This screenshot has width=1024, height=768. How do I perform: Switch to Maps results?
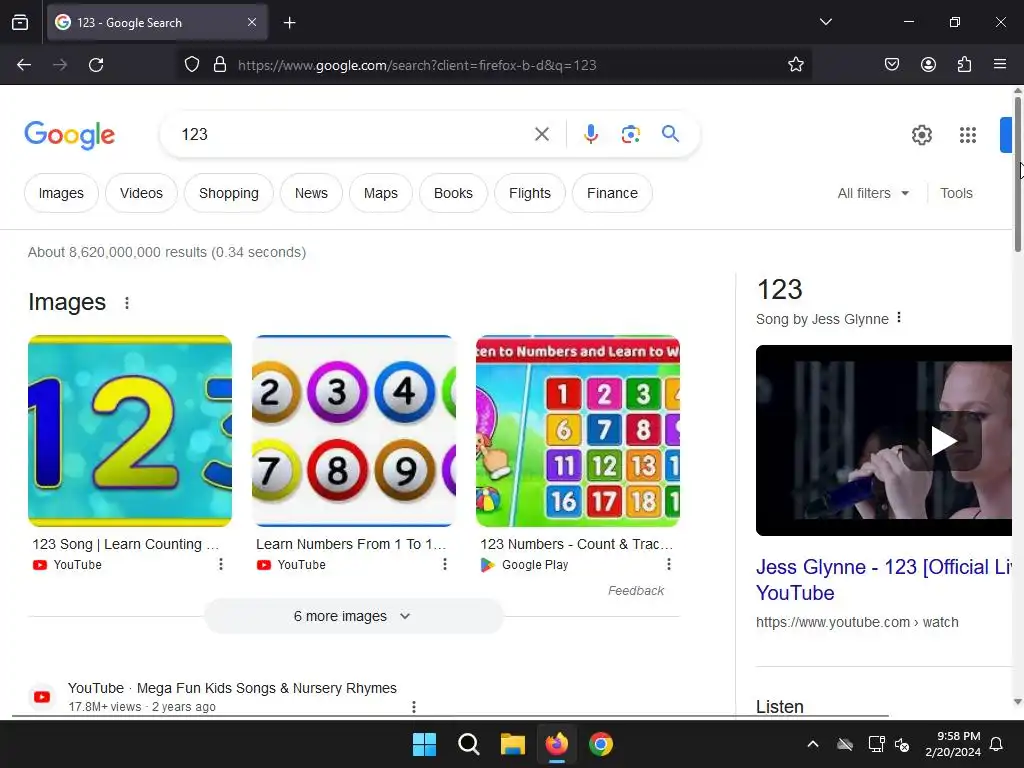pyautogui.click(x=381, y=193)
